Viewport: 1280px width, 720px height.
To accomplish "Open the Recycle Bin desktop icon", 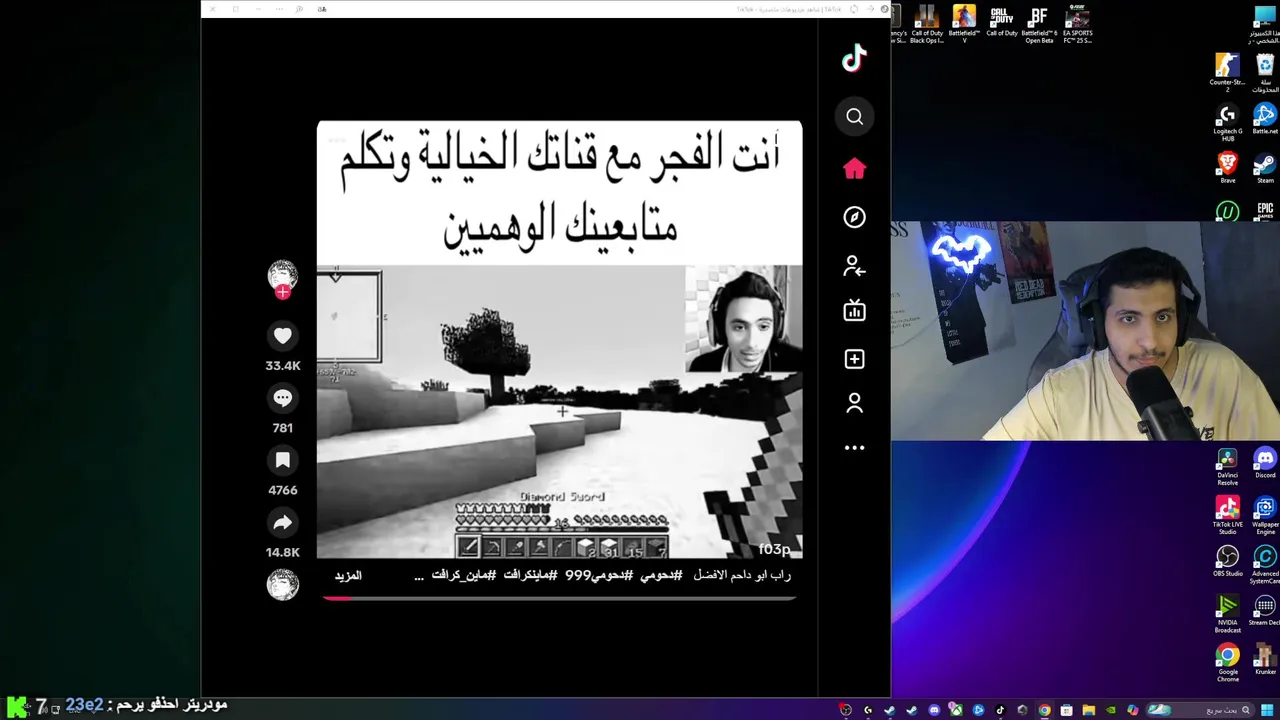I will pyautogui.click(x=1265, y=73).
